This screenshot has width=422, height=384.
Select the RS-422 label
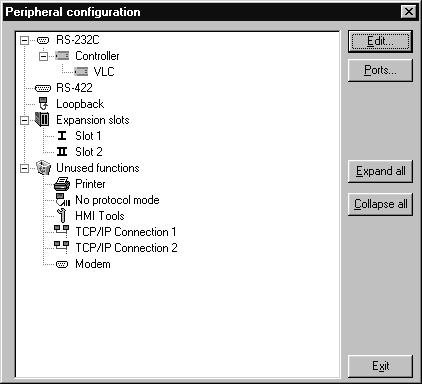point(74,88)
